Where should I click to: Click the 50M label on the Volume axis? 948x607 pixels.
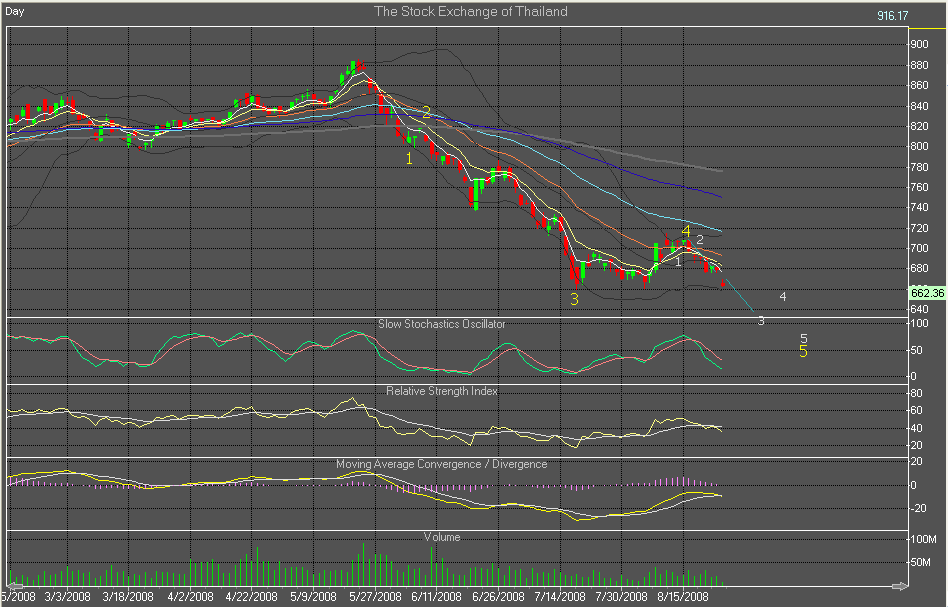pyautogui.click(x=921, y=562)
